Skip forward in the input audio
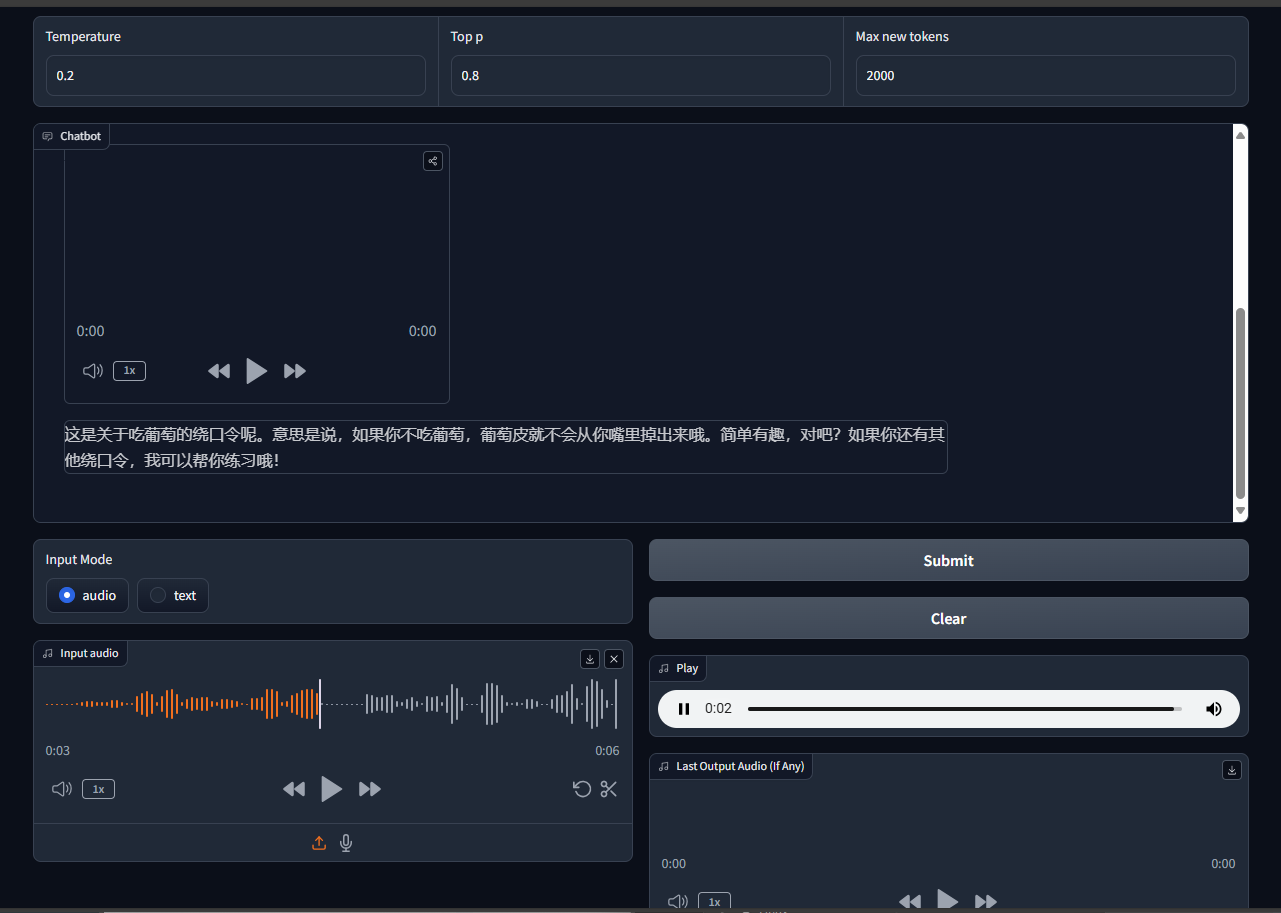The height and width of the screenshot is (913, 1281). (x=370, y=789)
